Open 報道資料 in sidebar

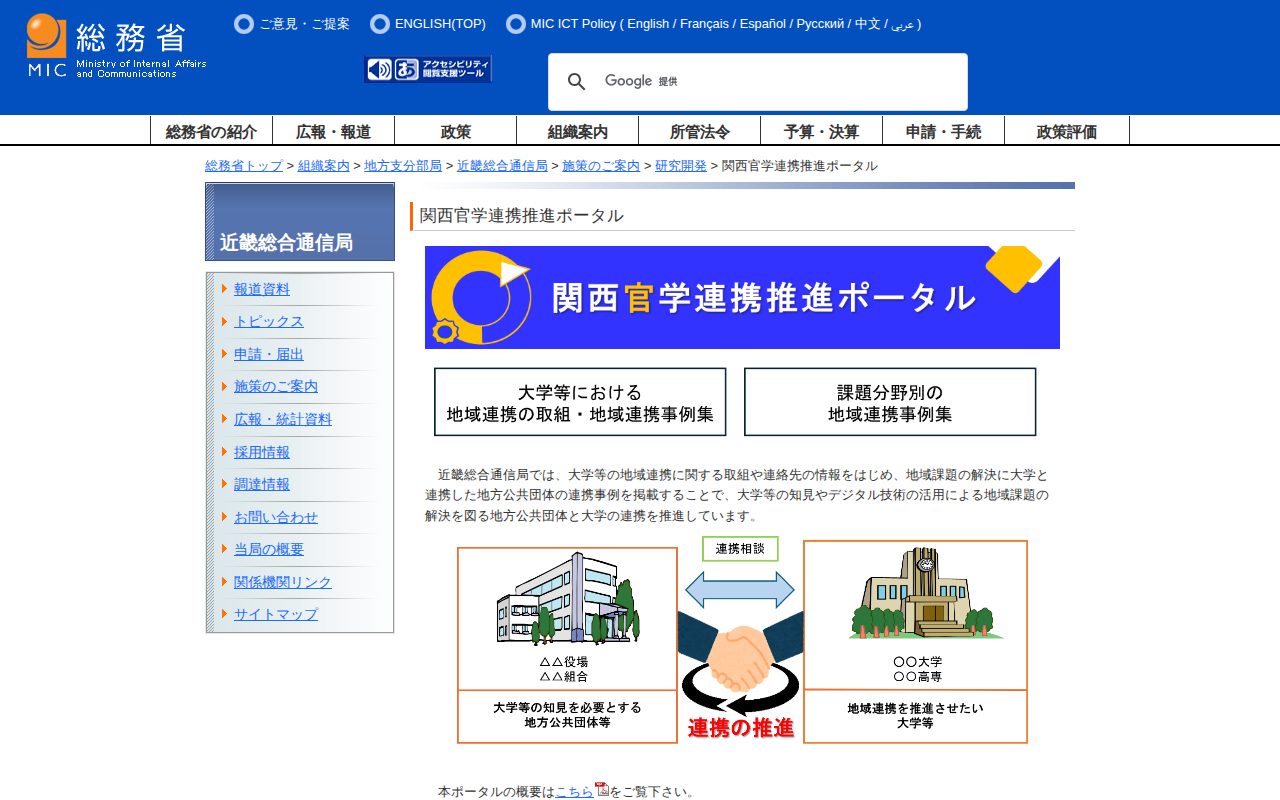coord(262,289)
